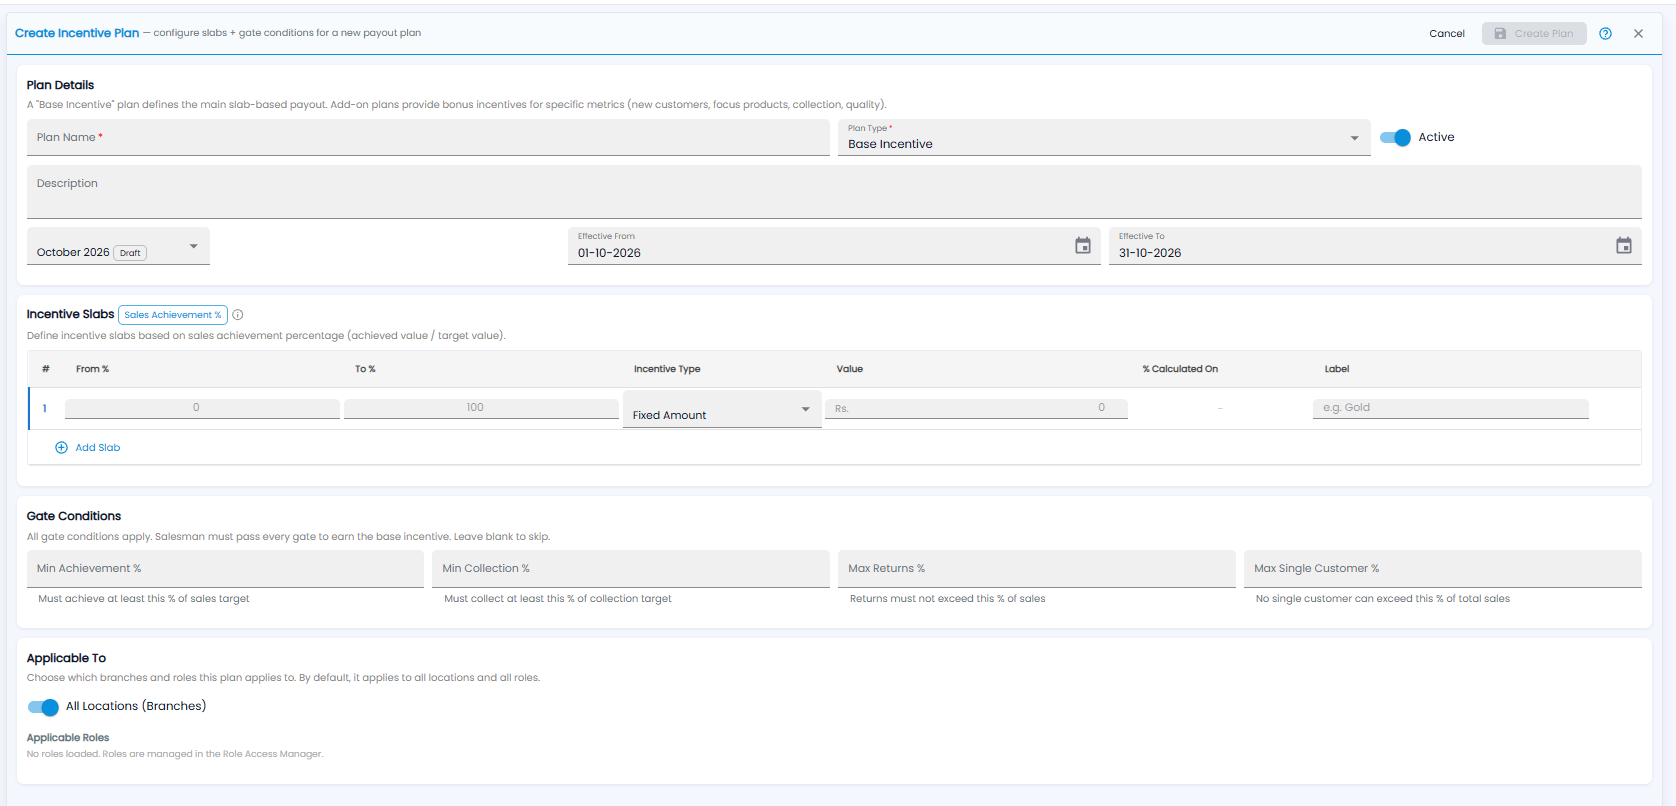1676x806 pixels.
Task: Open the Effective From calendar picker
Action: pos(1082,245)
